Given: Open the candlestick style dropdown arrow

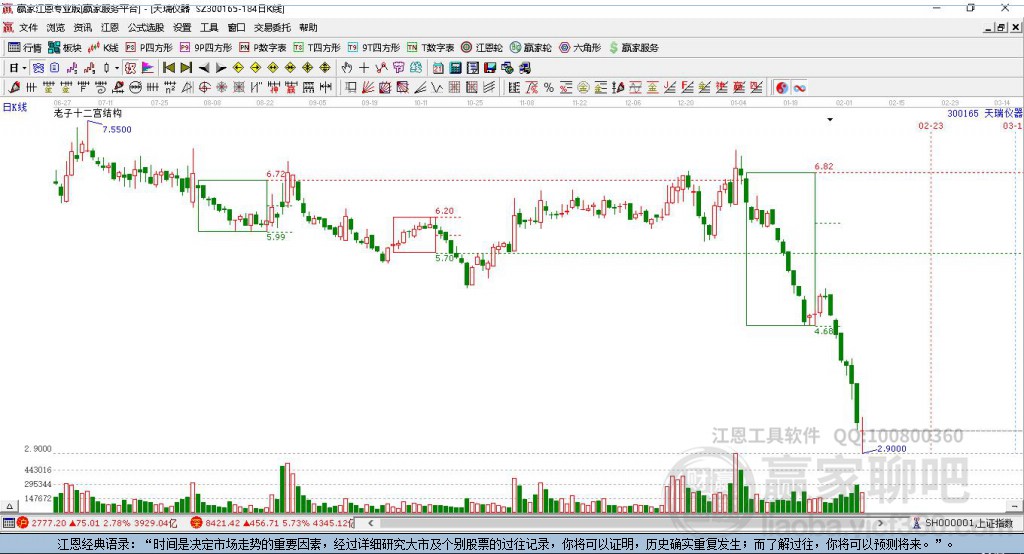Looking at the screenshot, I should click(x=116, y=68).
